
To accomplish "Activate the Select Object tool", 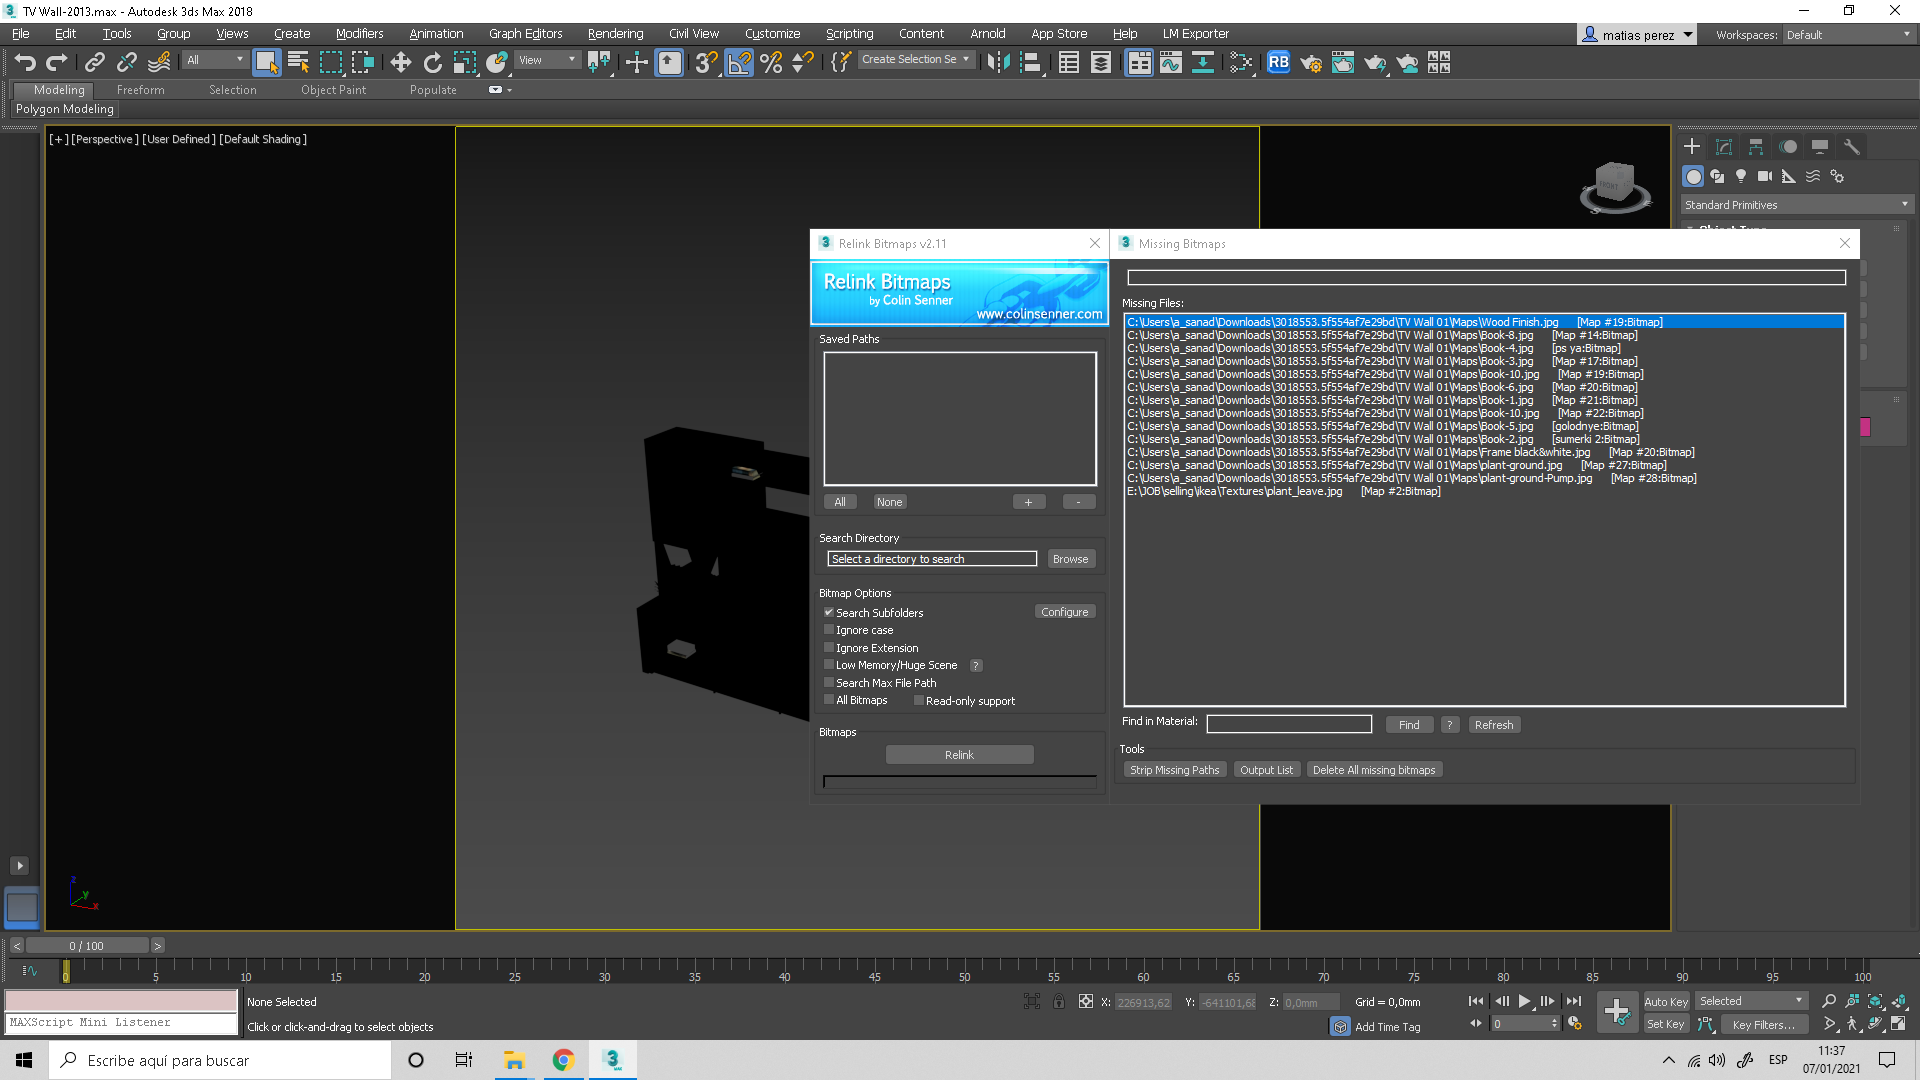I will 266,63.
